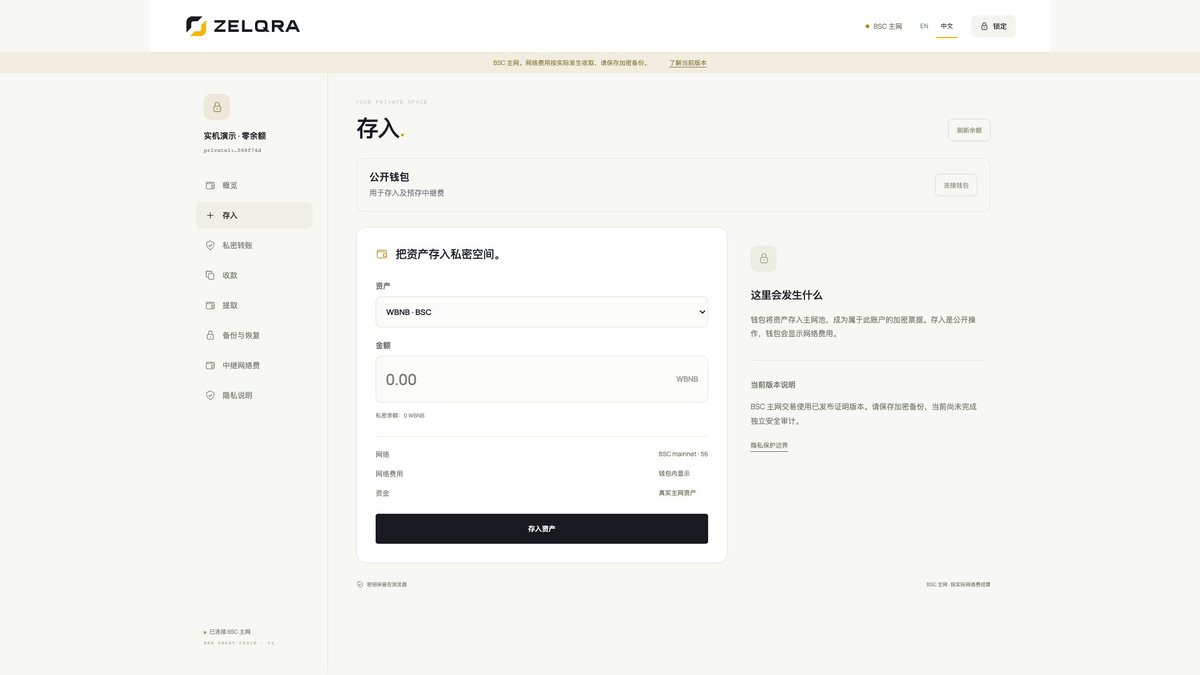
Task: Click the 锁定 button
Action: (x=993, y=26)
